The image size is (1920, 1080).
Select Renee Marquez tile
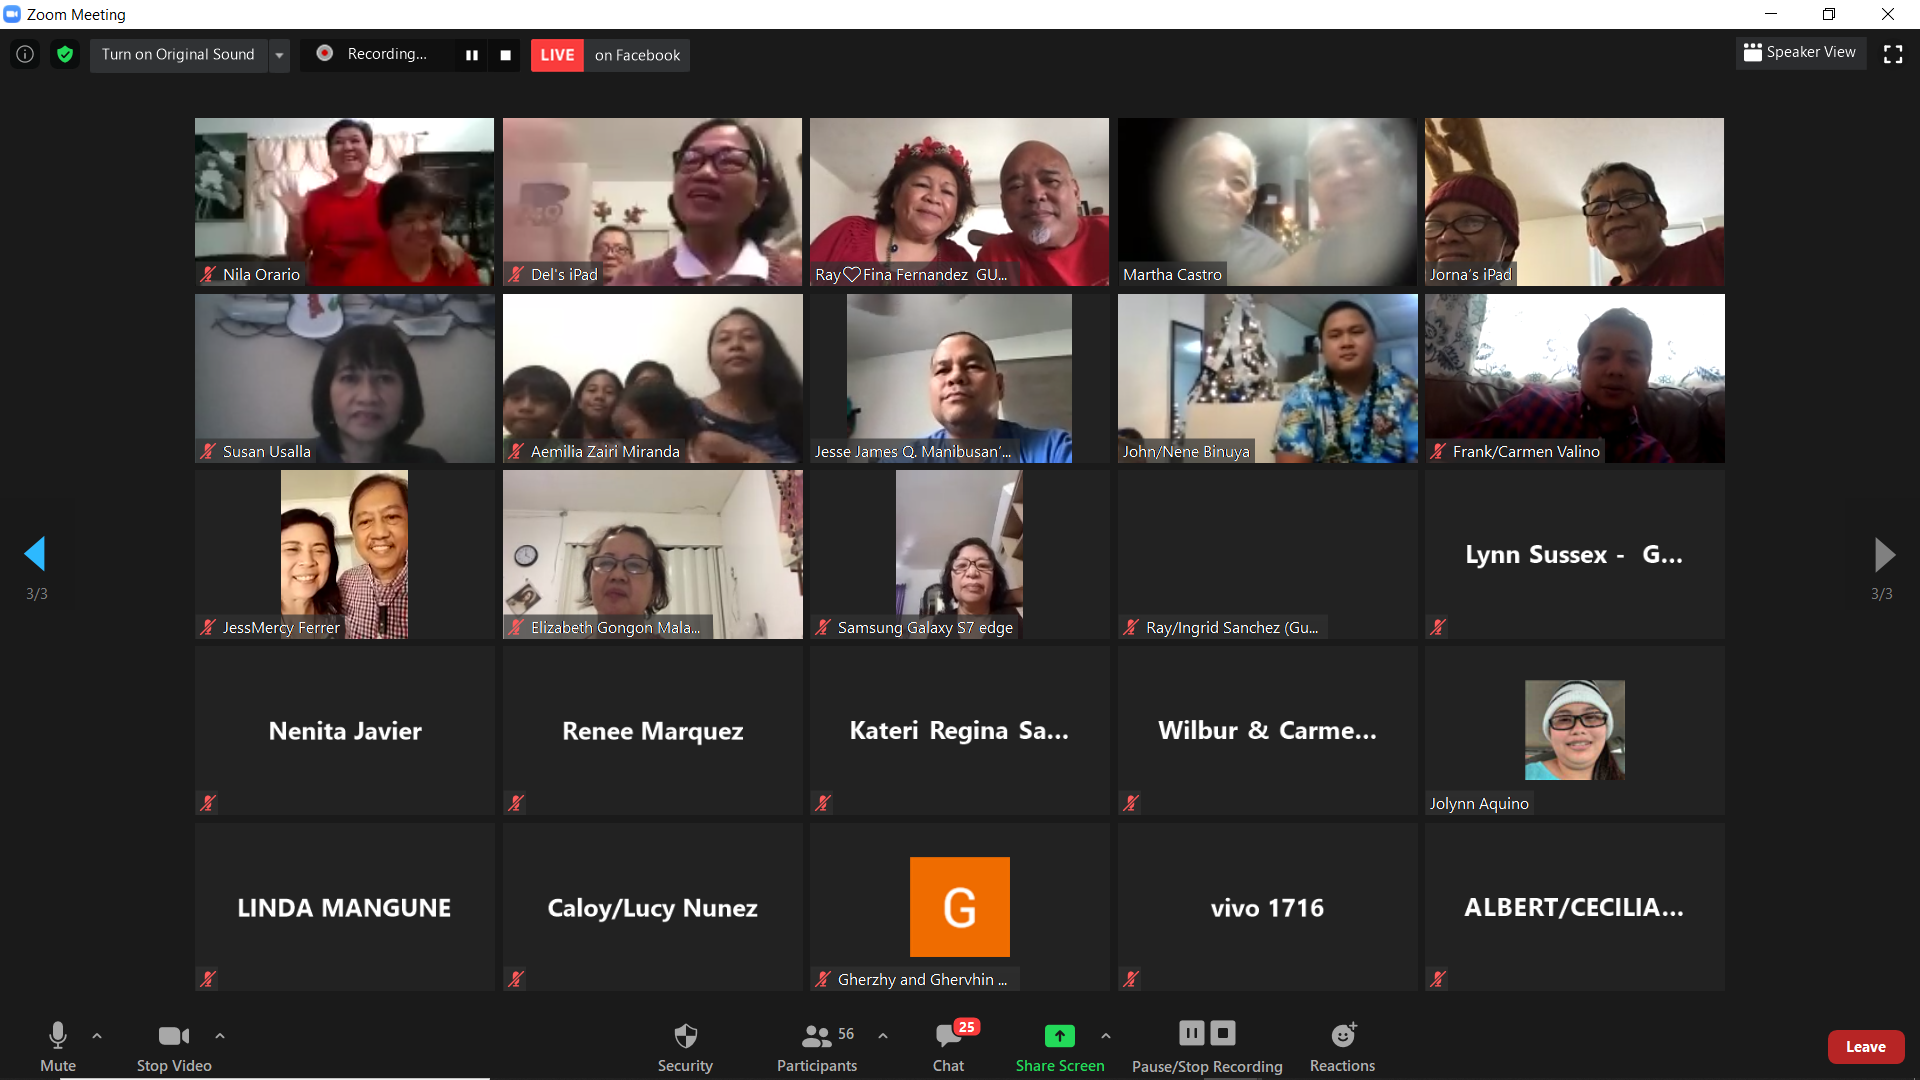pyautogui.click(x=652, y=730)
